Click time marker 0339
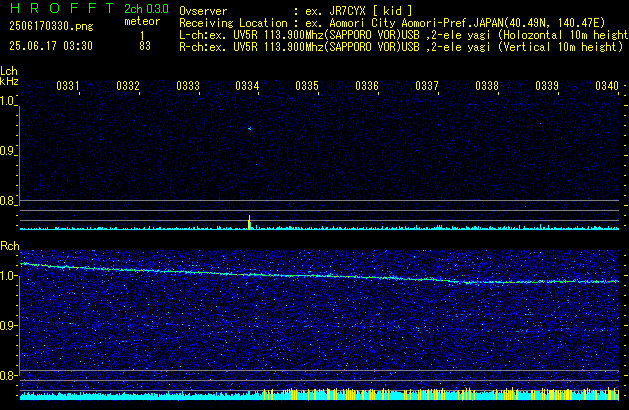 pyautogui.click(x=547, y=86)
